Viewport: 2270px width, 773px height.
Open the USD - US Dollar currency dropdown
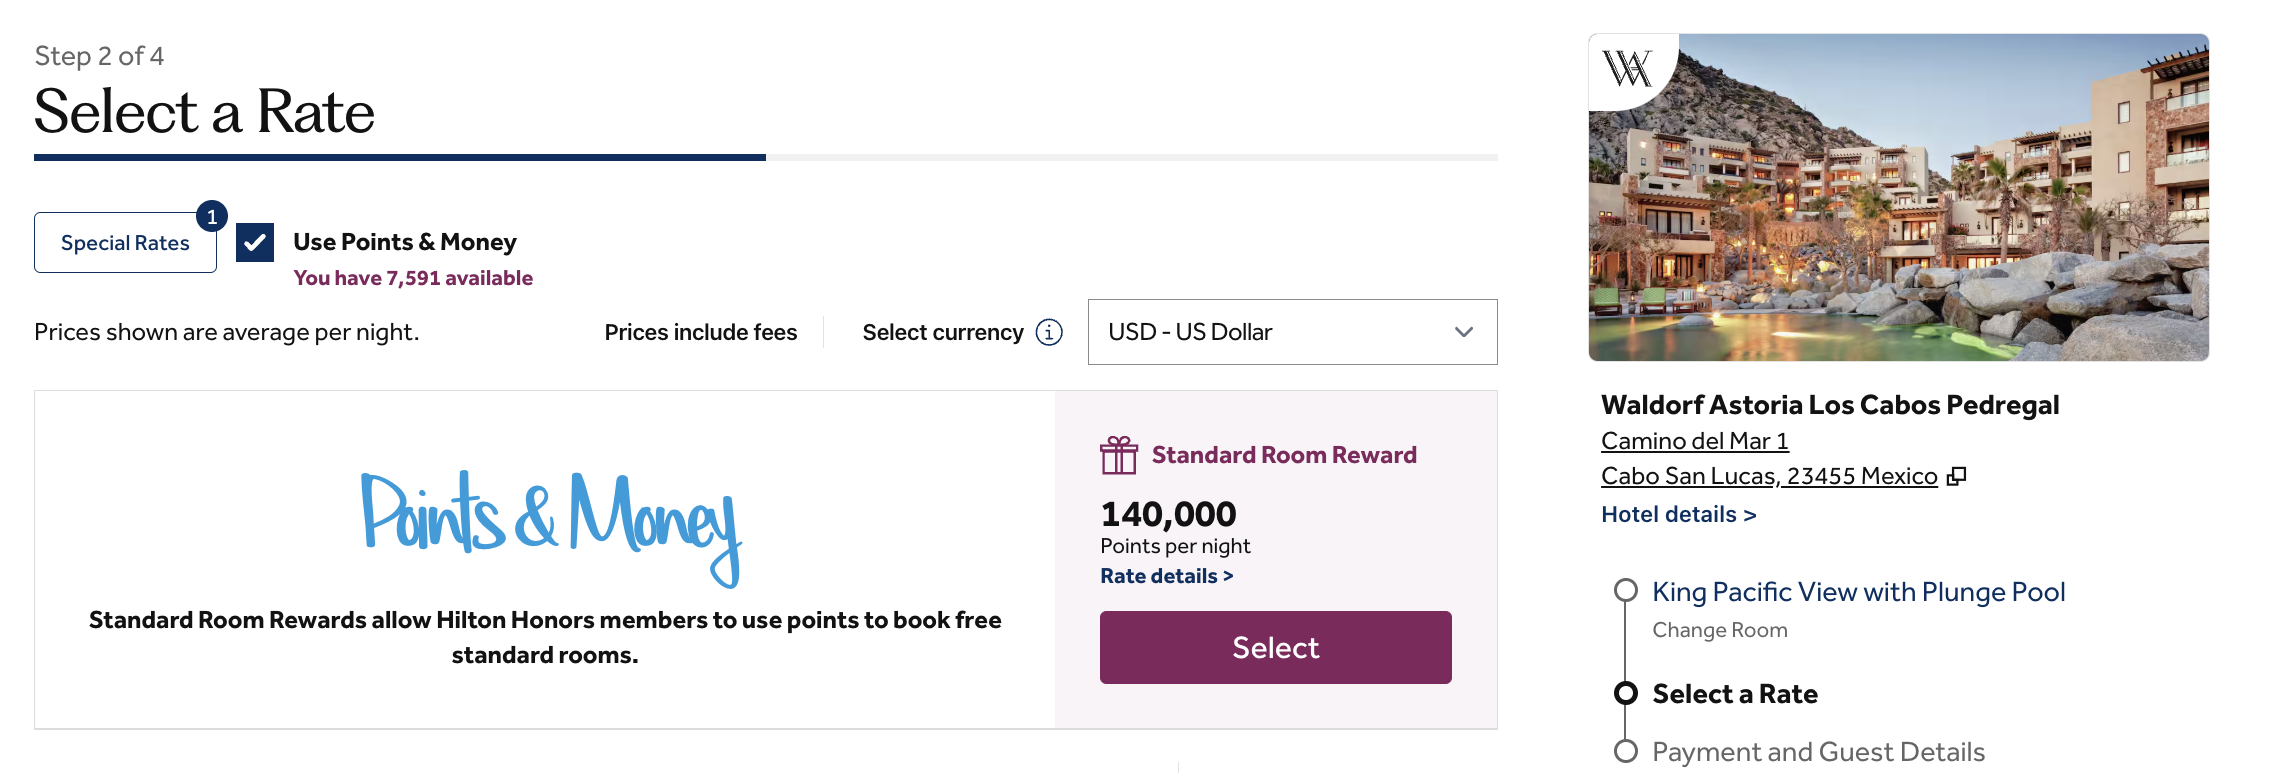[x=1292, y=332]
